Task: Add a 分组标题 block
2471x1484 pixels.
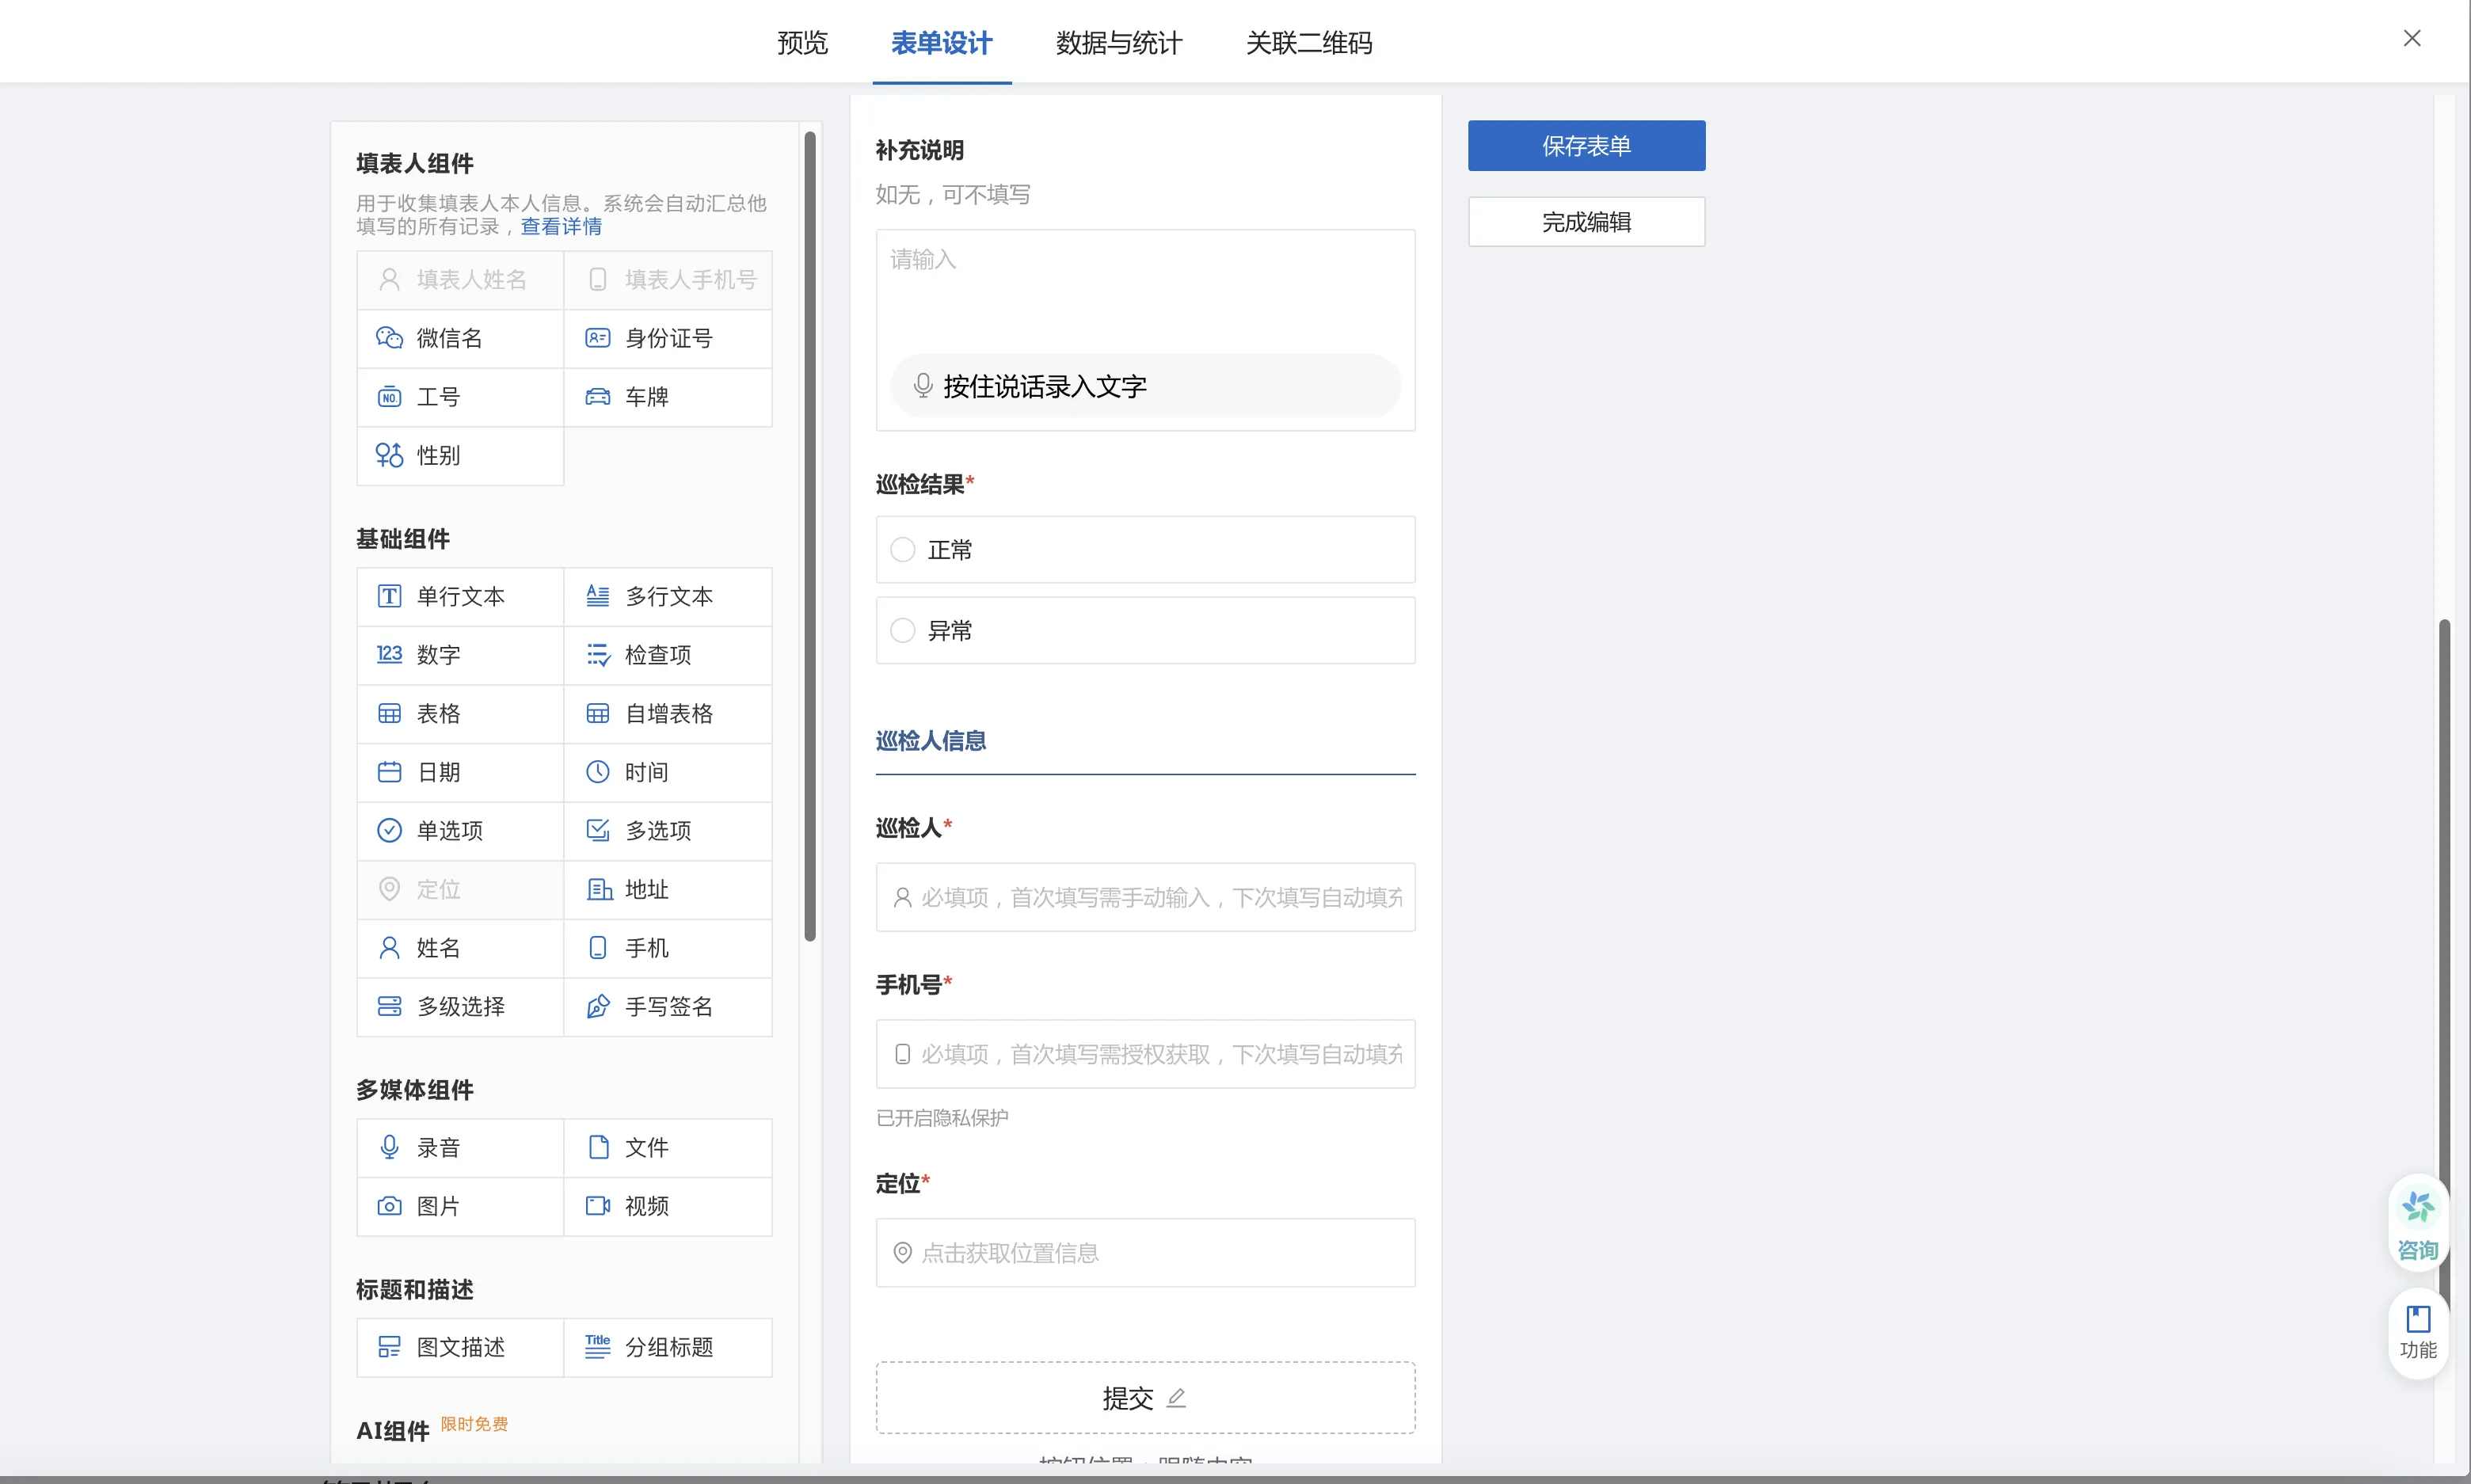Action: [668, 1347]
